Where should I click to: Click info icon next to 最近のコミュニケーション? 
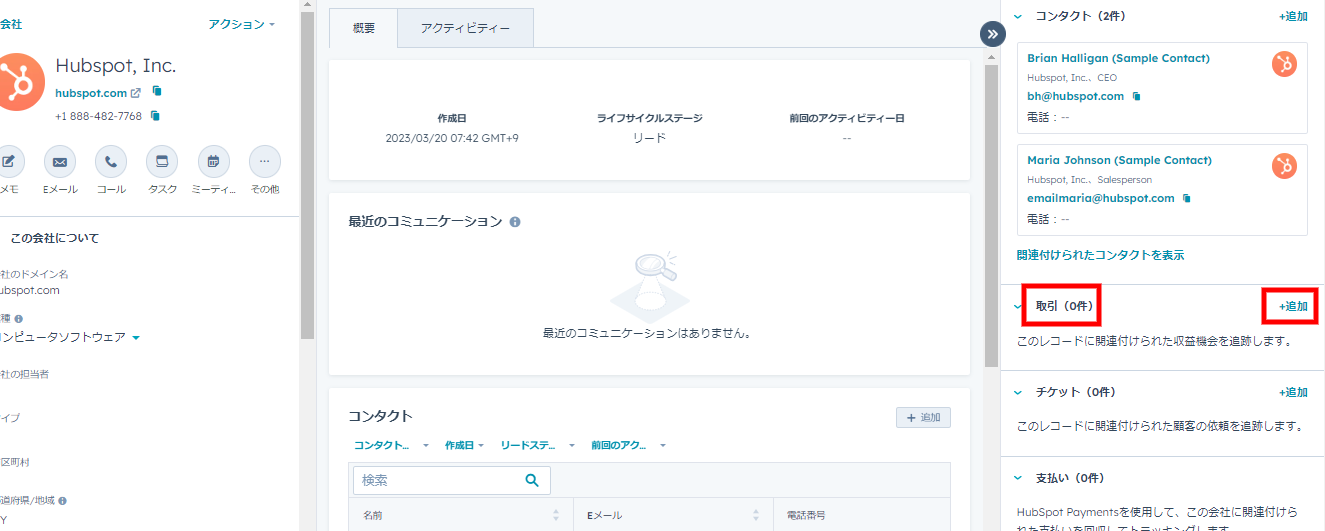pos(515,222)
